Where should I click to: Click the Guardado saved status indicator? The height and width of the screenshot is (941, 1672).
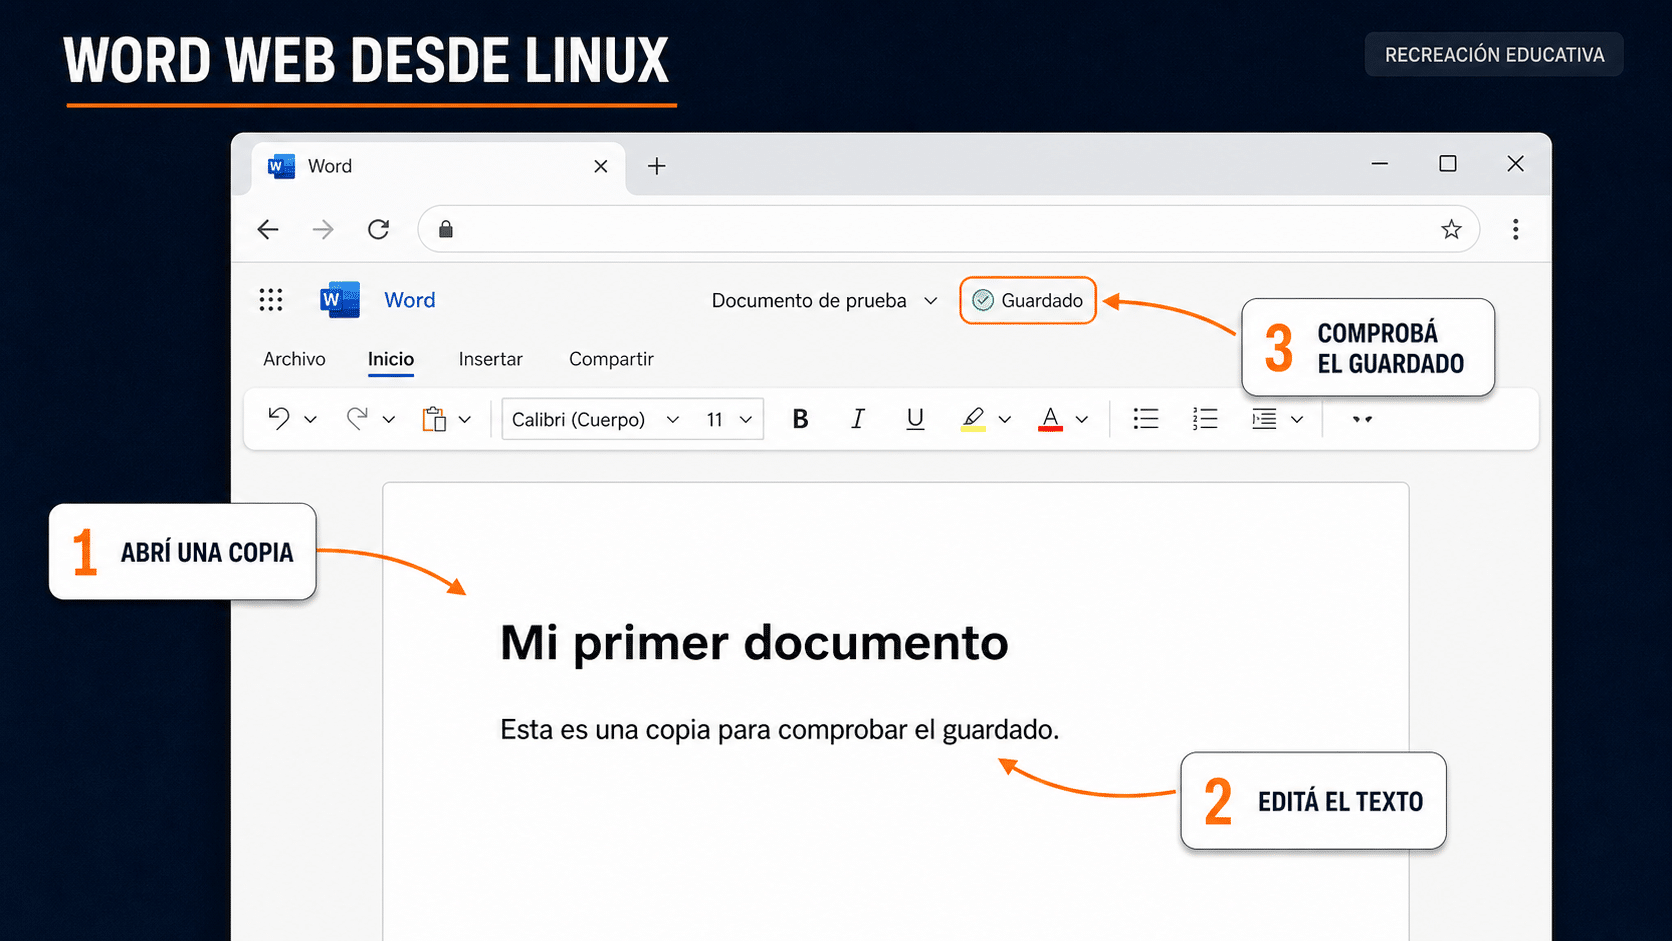[1028, 300]
